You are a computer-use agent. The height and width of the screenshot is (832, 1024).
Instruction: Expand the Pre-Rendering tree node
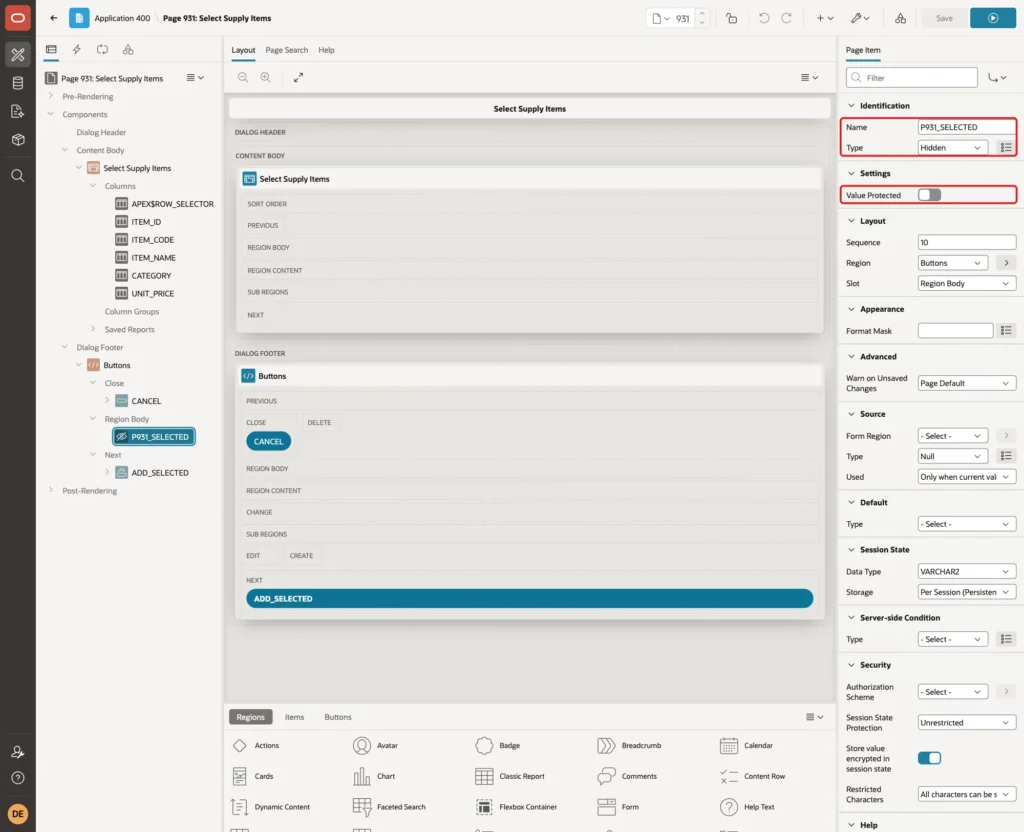tap(51, 96)
